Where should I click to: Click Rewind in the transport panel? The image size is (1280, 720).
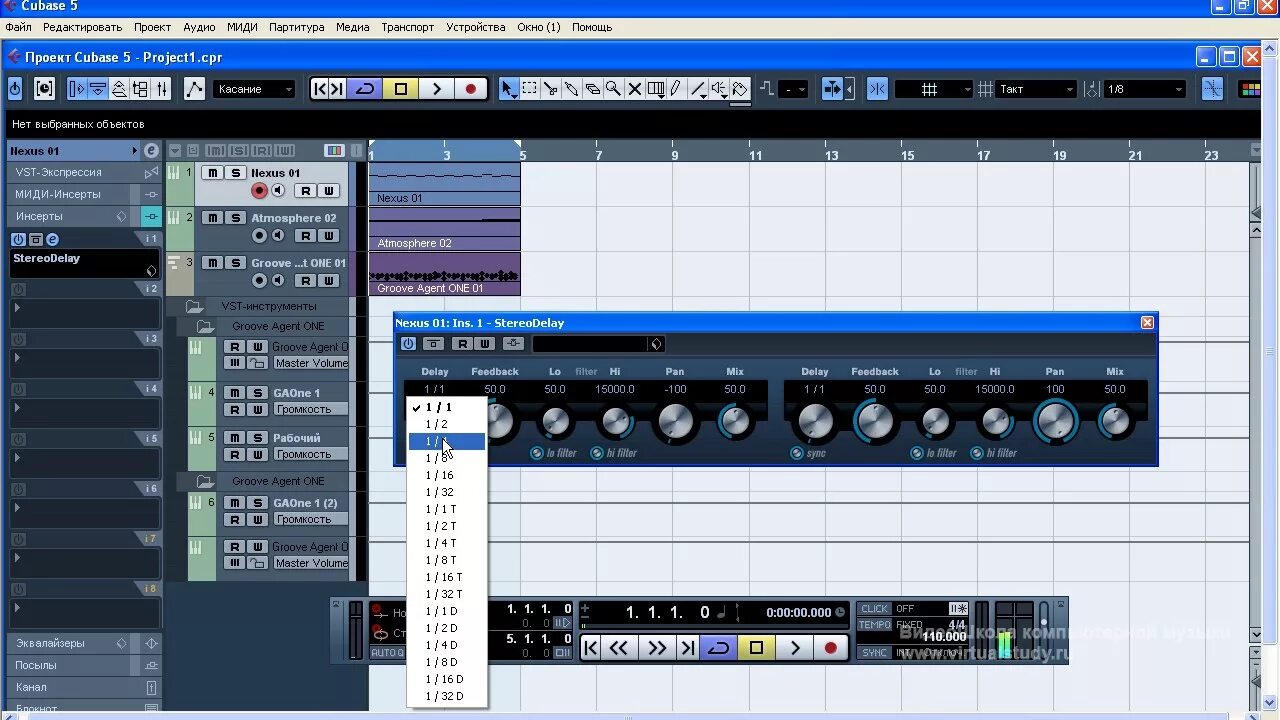(619, 648)
